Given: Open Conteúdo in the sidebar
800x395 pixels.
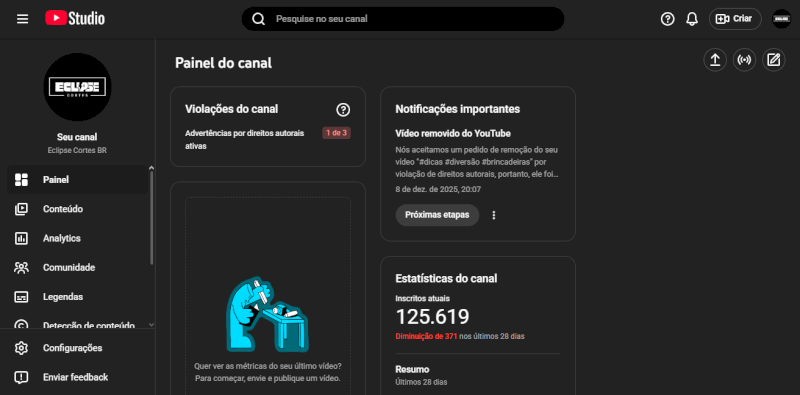Looking at the screenshot, I should pyautogui.click(x=77, y=209).
